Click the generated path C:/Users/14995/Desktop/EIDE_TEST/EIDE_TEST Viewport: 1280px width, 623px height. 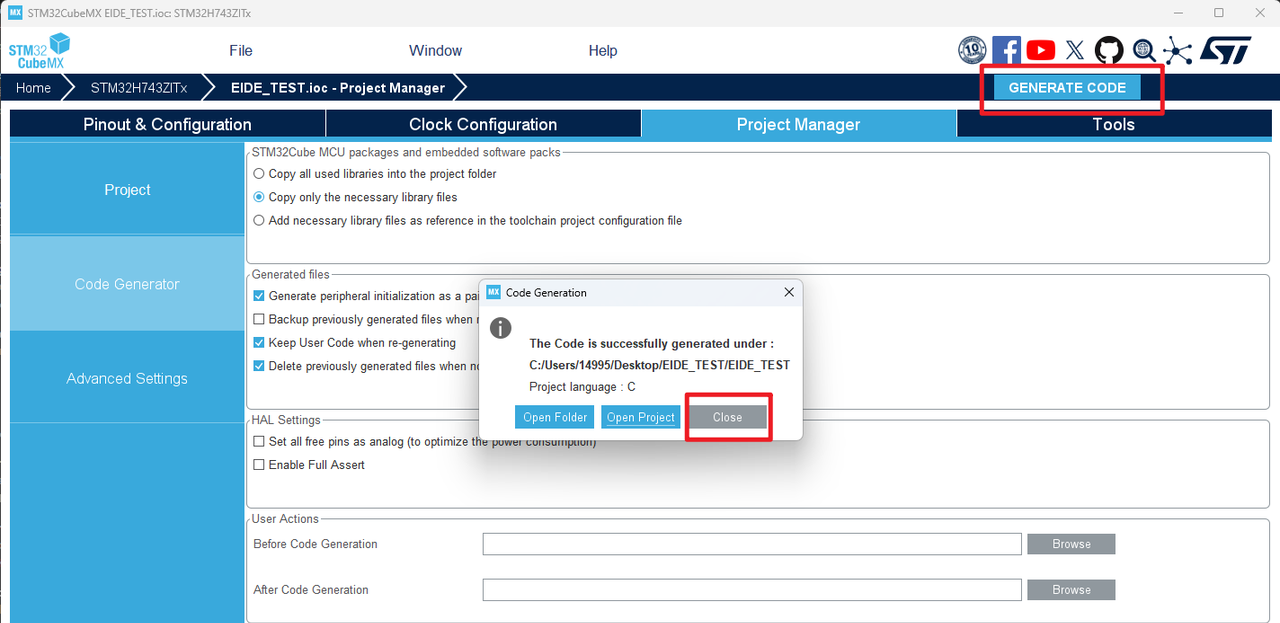pos(659,365)
